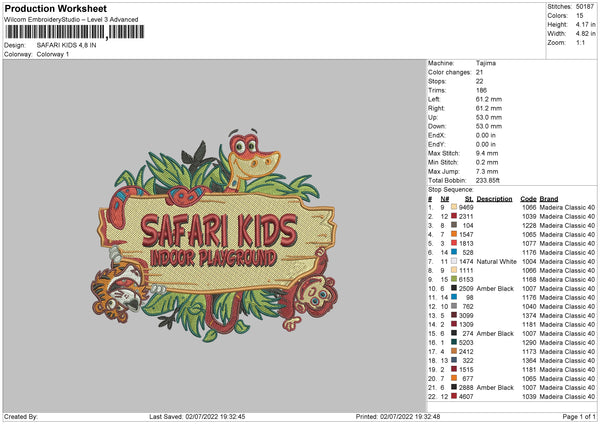Click the Height value 4.17 in
Screen dimensions: 600x424
(x=585, y=24)
